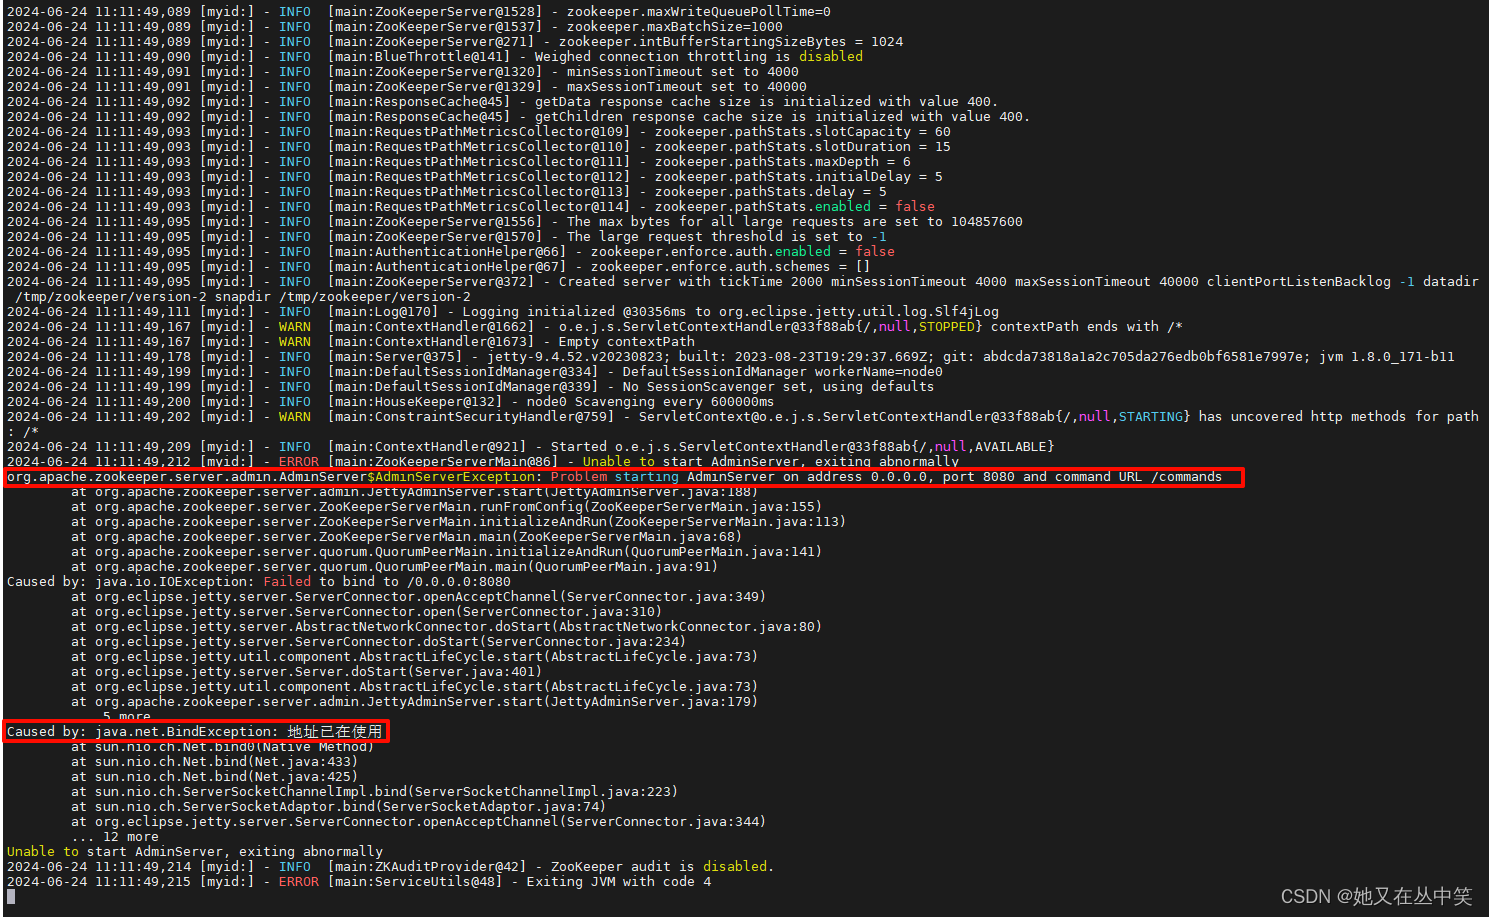Click 'zookeeper.pathStats.slotDuration = 15' text
The height and width of the screenshot is (917, 1489).
(802, 147)
